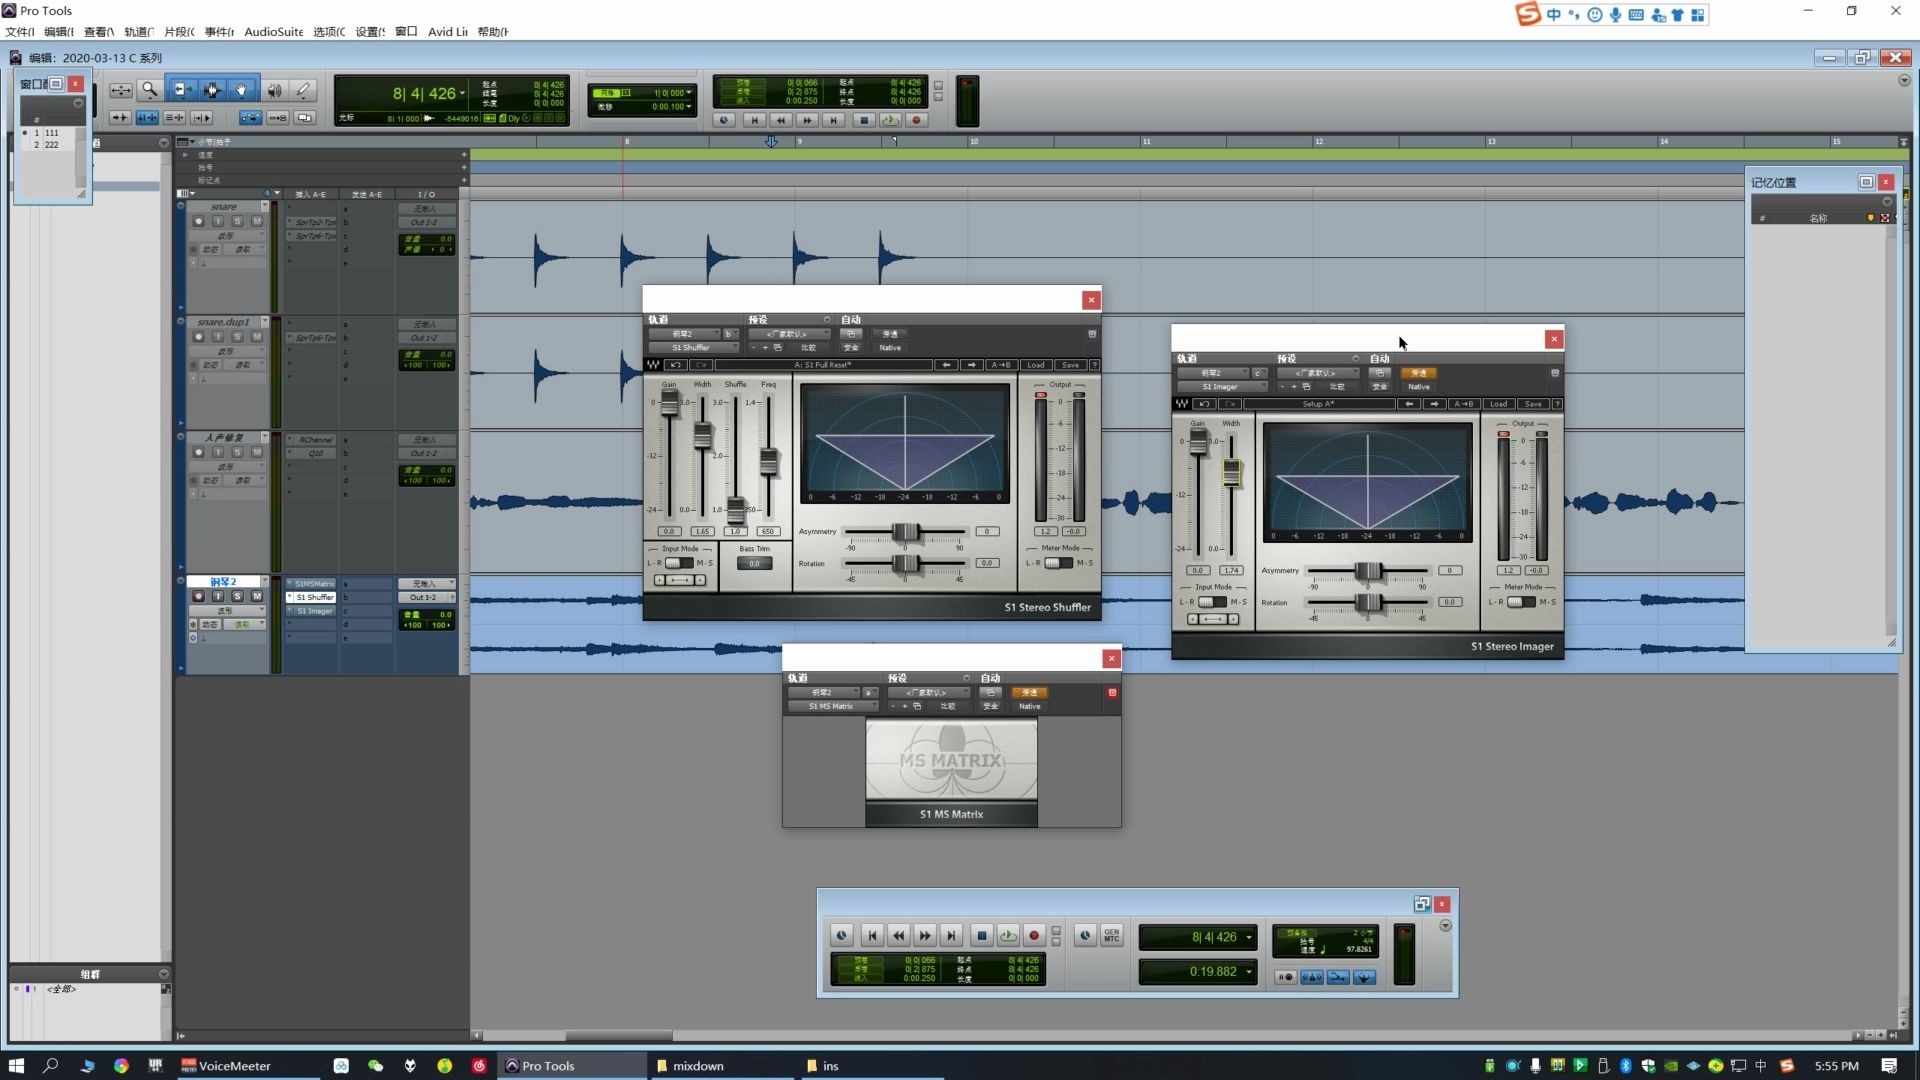Mute the snare track
The width and height of the screenshot is (1920, 1080).
coord(257,221)
